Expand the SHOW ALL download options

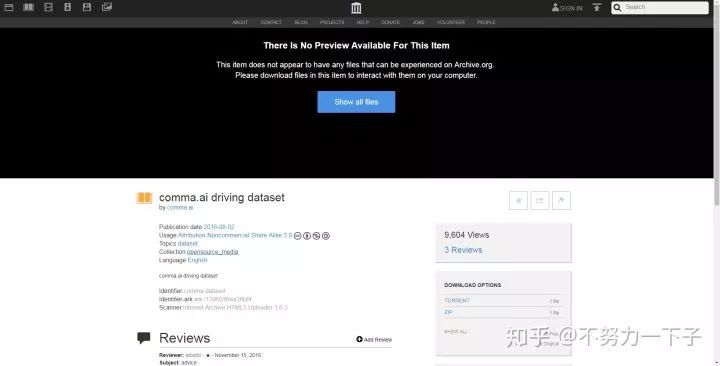pyautogui.click(x=455, y=332)
